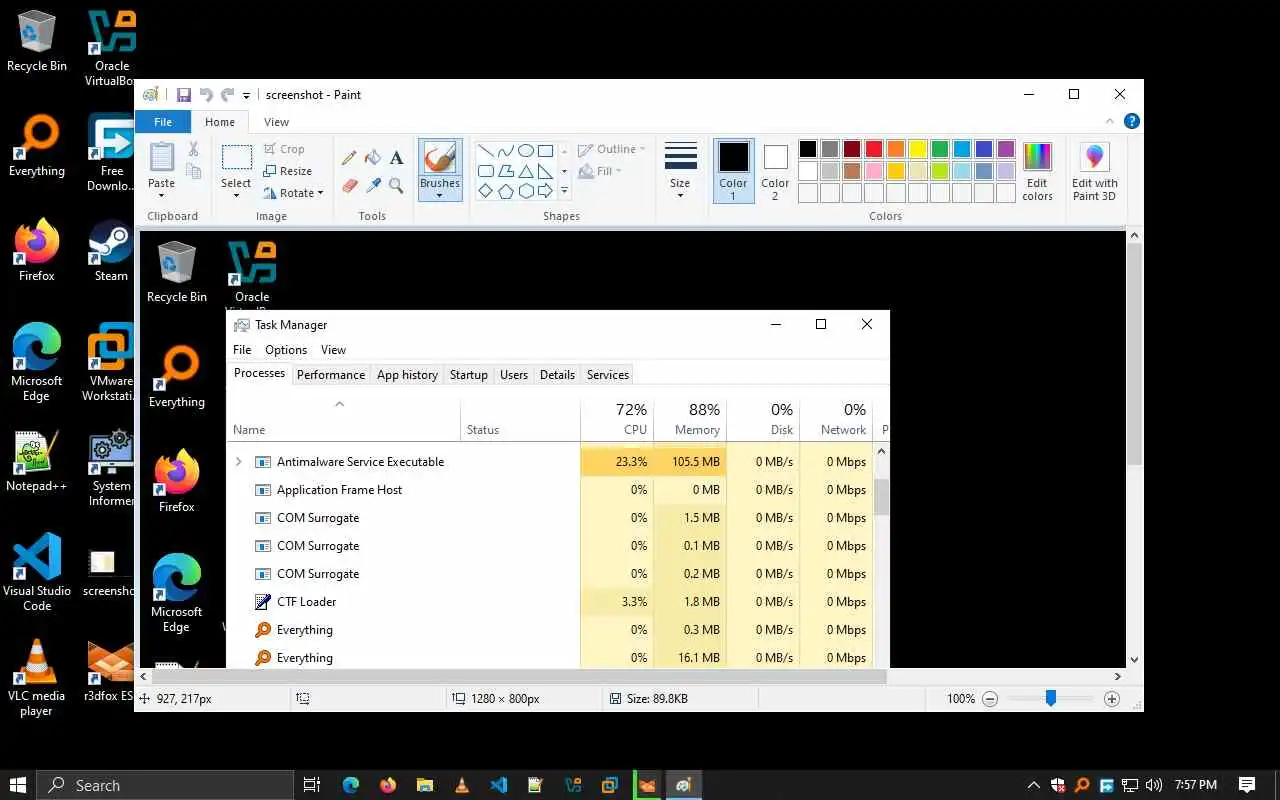
Task: Open the Resize and Skew dialog
Action: (288, 171)
